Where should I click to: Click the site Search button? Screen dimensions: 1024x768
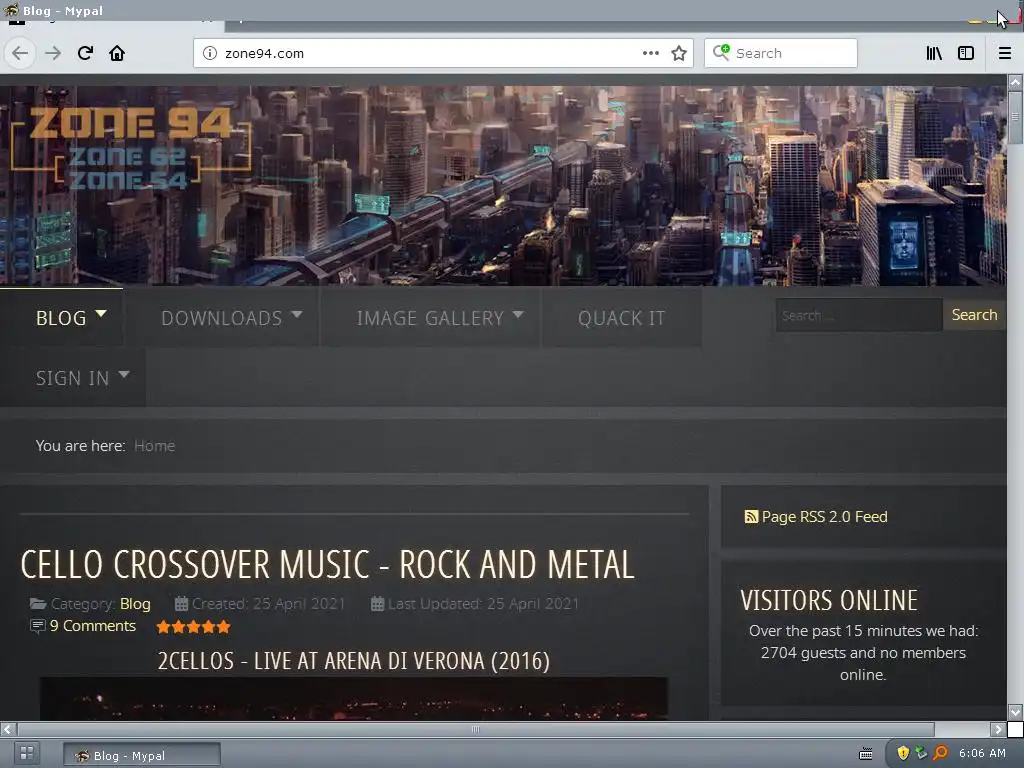pyautogui.click(x=974, y=315)
